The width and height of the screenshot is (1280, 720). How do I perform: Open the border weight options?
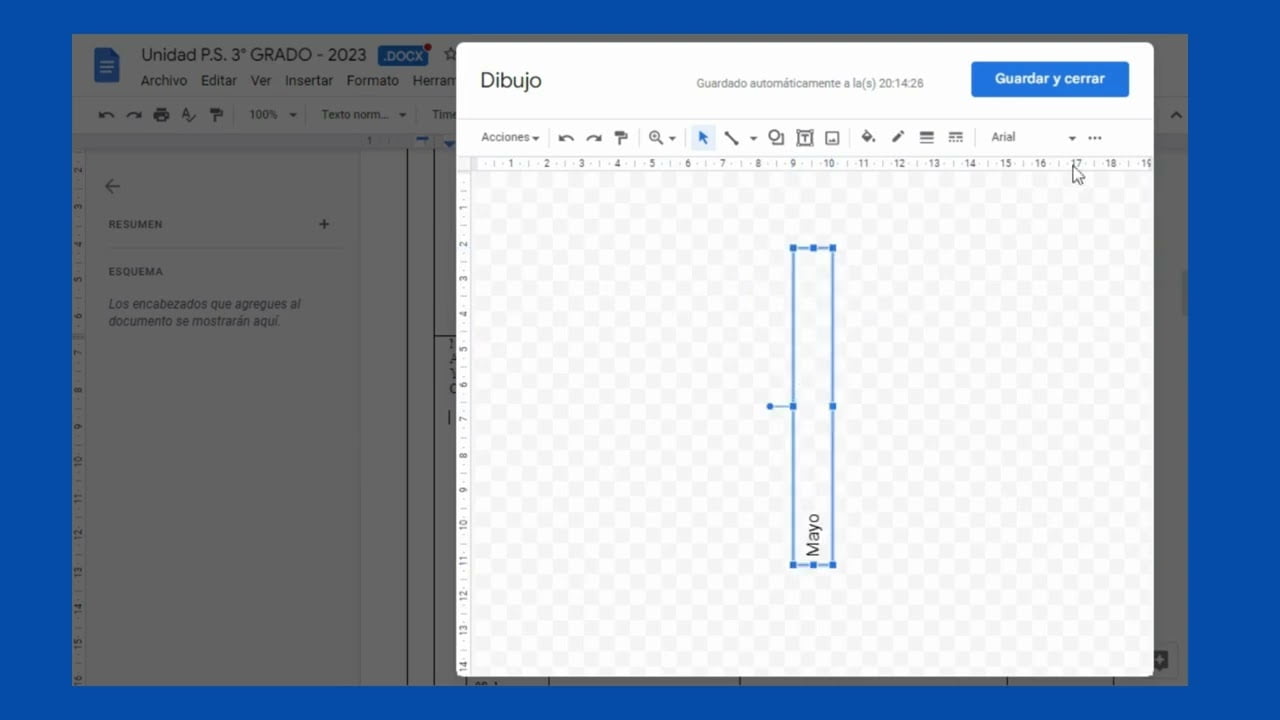(x=926, y=138)
